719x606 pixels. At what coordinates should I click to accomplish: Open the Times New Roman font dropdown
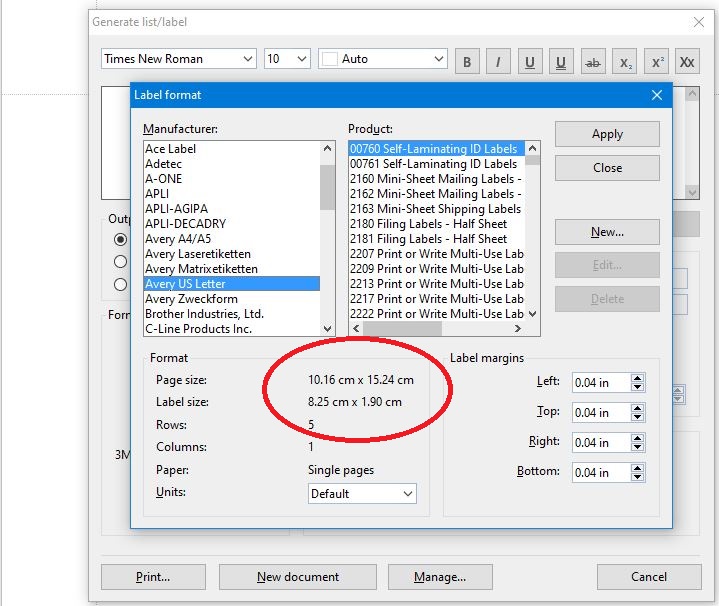coord(179,59)
